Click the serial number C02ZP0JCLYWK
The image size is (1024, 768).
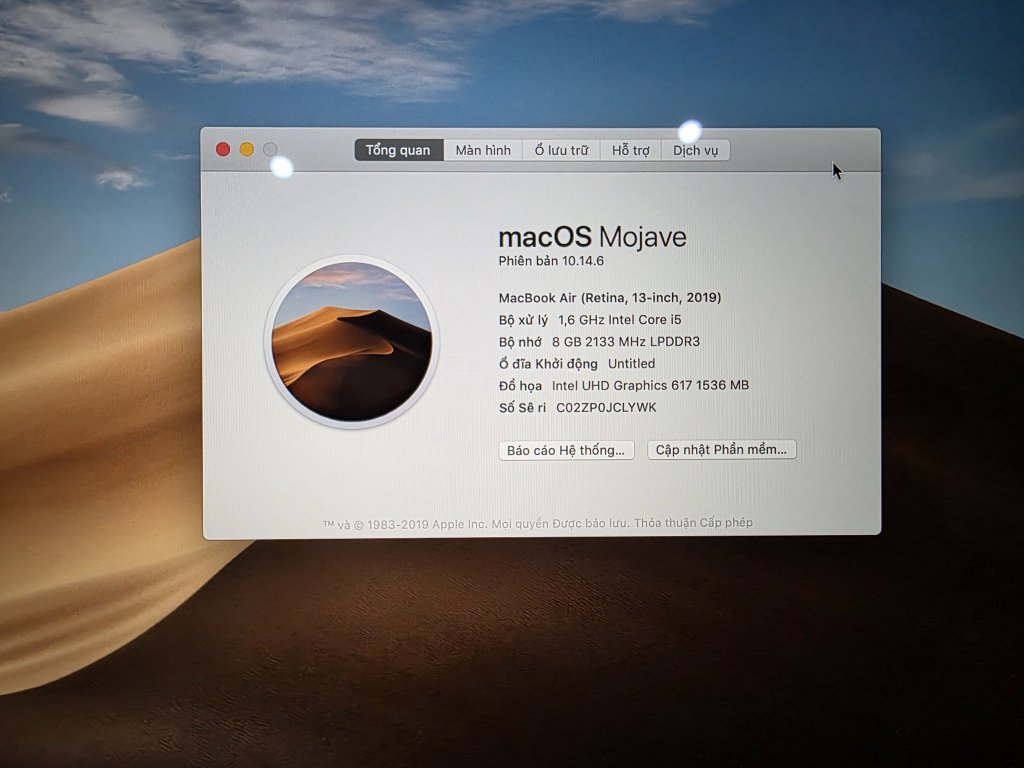(606, 408)
